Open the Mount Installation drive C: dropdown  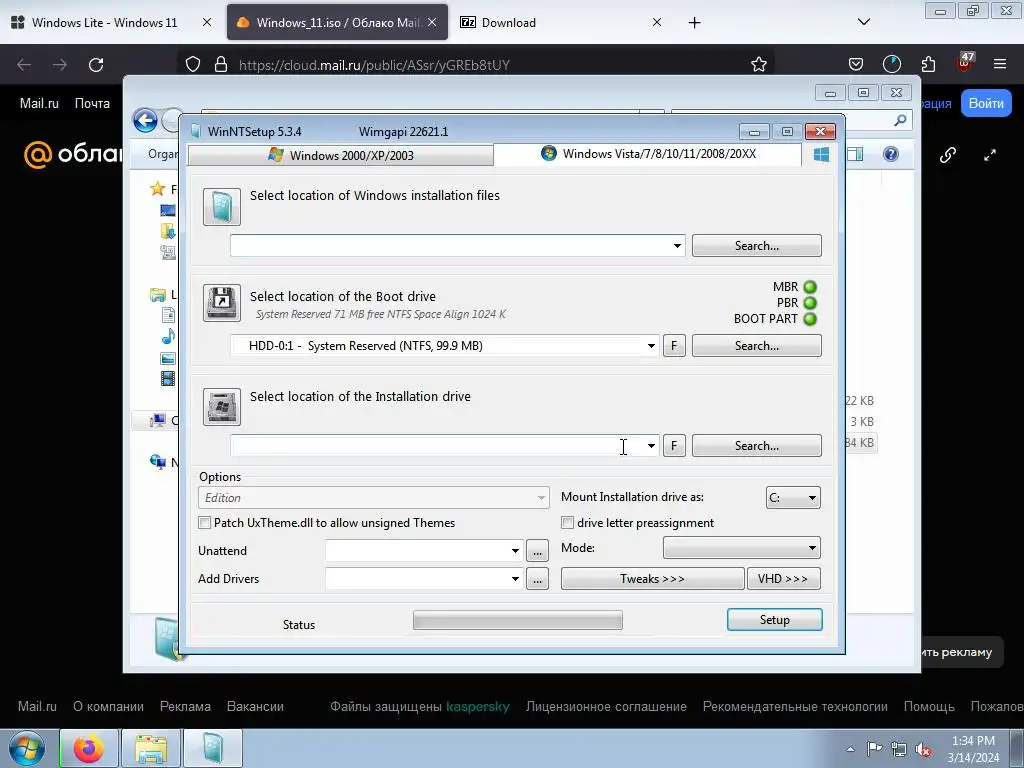pos(793,498)
